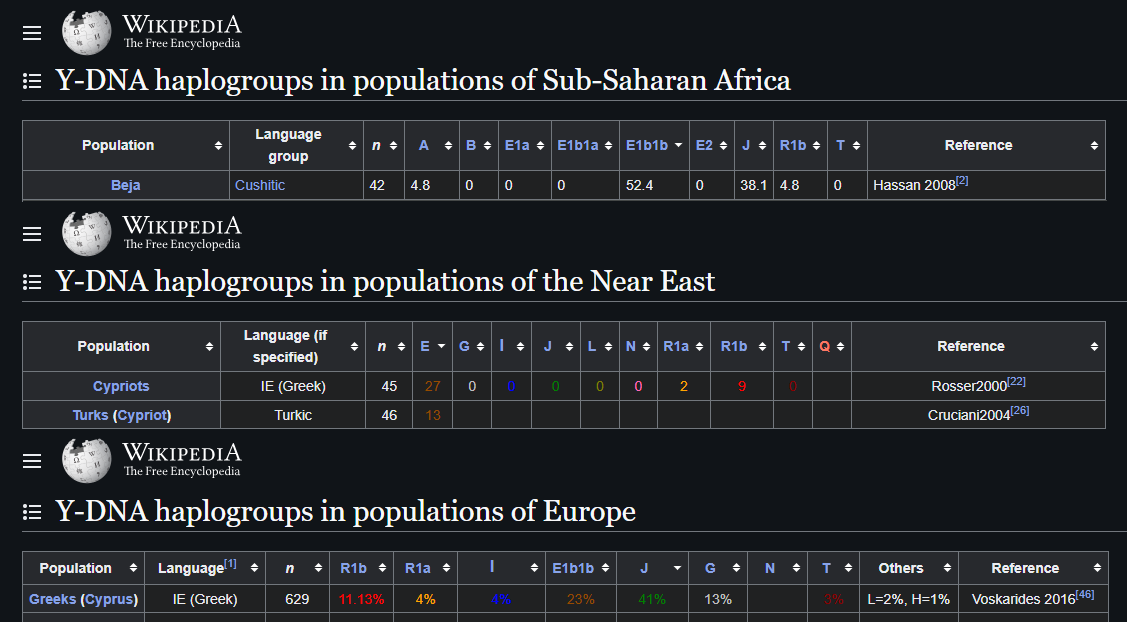This screenshot has width=1127, height=622.
Task: Sort Europe table by Population arrows
Action: pos(133,569)
